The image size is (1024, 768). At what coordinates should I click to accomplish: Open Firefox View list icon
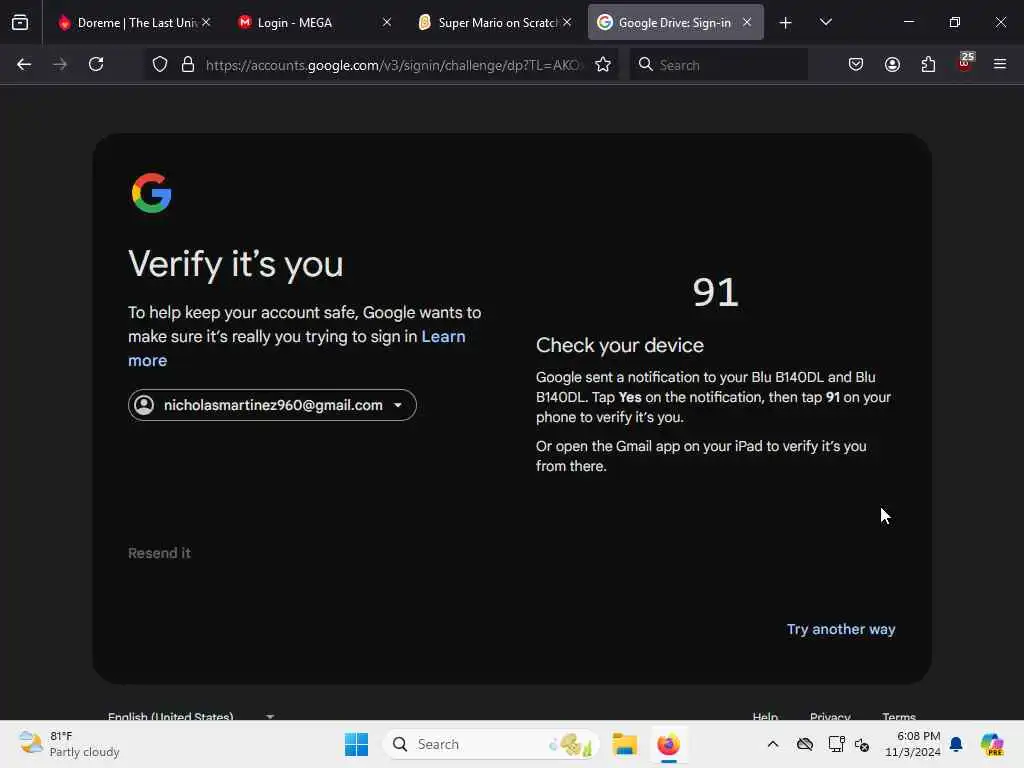(x=20, y=22)
